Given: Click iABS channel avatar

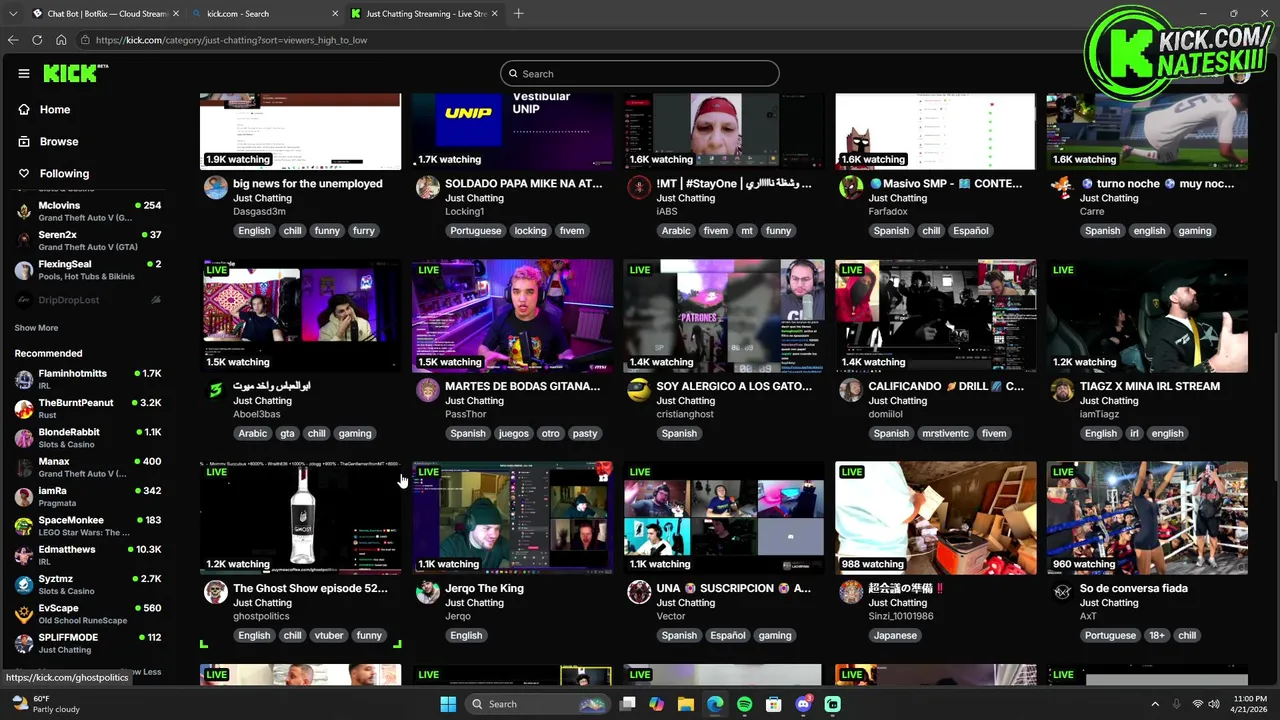Looking at the screenshot, I should (639, 188).
